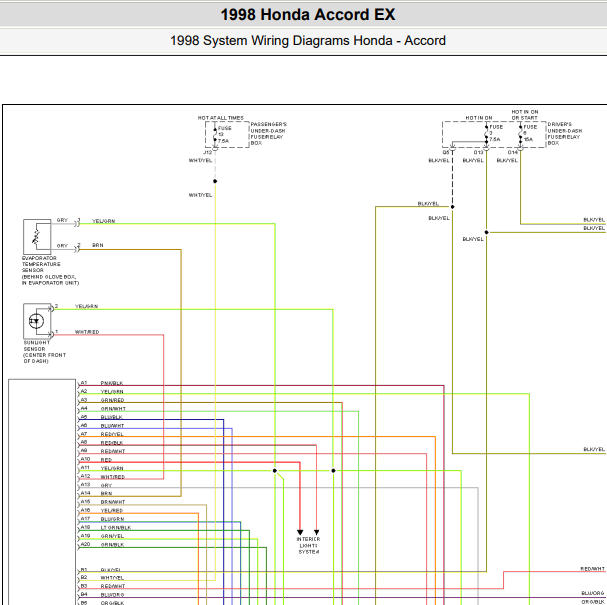The width and height of the screenshot is (607, 605).
Task: Click the A2 YEL/GRN pin label
Action: point(101,392)
